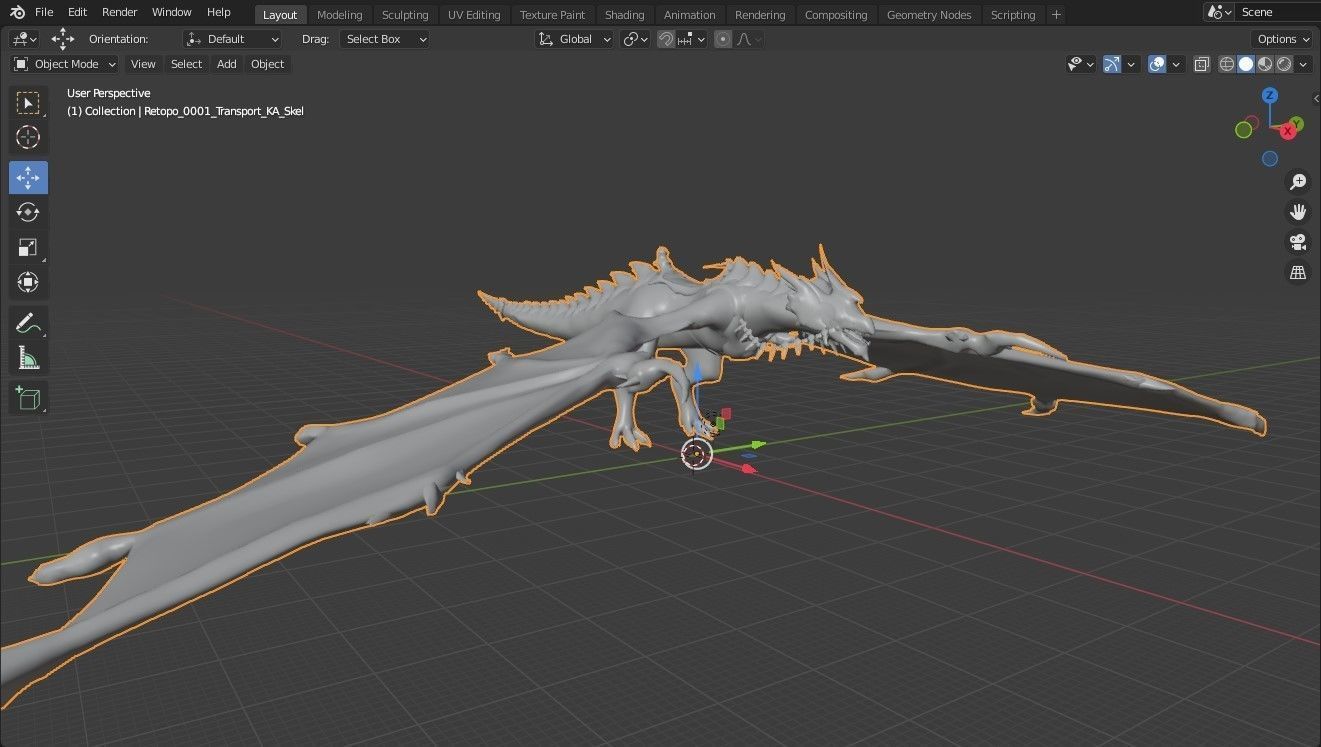The image size is (1321, 747).
Task: Open the Options dropdown
Action: pyautogui.click(x=1282, y=39)
